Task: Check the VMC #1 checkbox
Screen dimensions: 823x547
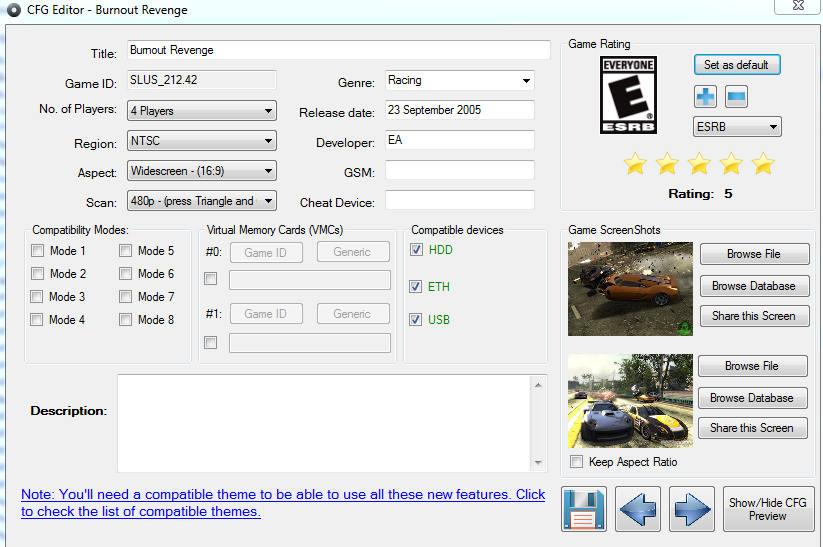Action: click(210, 342)
